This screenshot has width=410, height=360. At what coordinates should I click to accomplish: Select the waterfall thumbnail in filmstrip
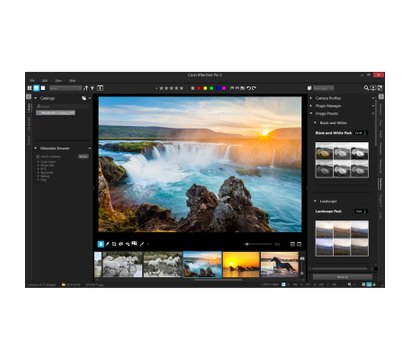pyautogui.click(x=202, y=265)
